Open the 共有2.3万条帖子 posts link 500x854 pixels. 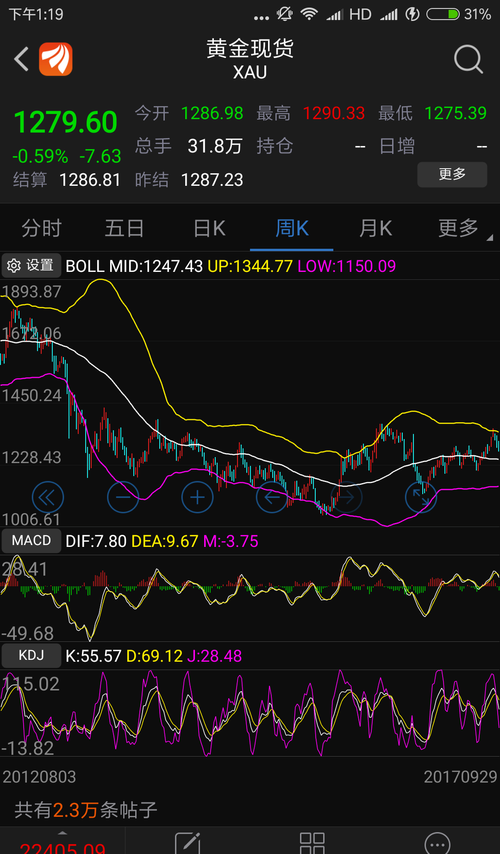point(86,810)
